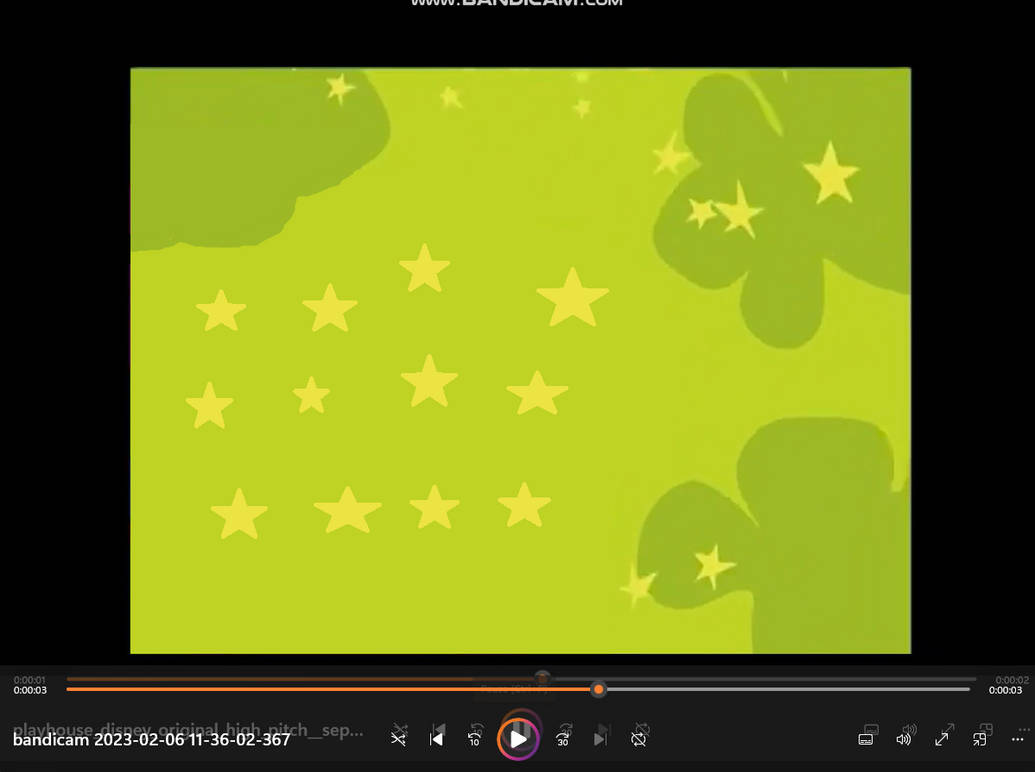The image size is (1035, 772).
Task: Open the more options ellipsis menu
Action: [1017, 739]
